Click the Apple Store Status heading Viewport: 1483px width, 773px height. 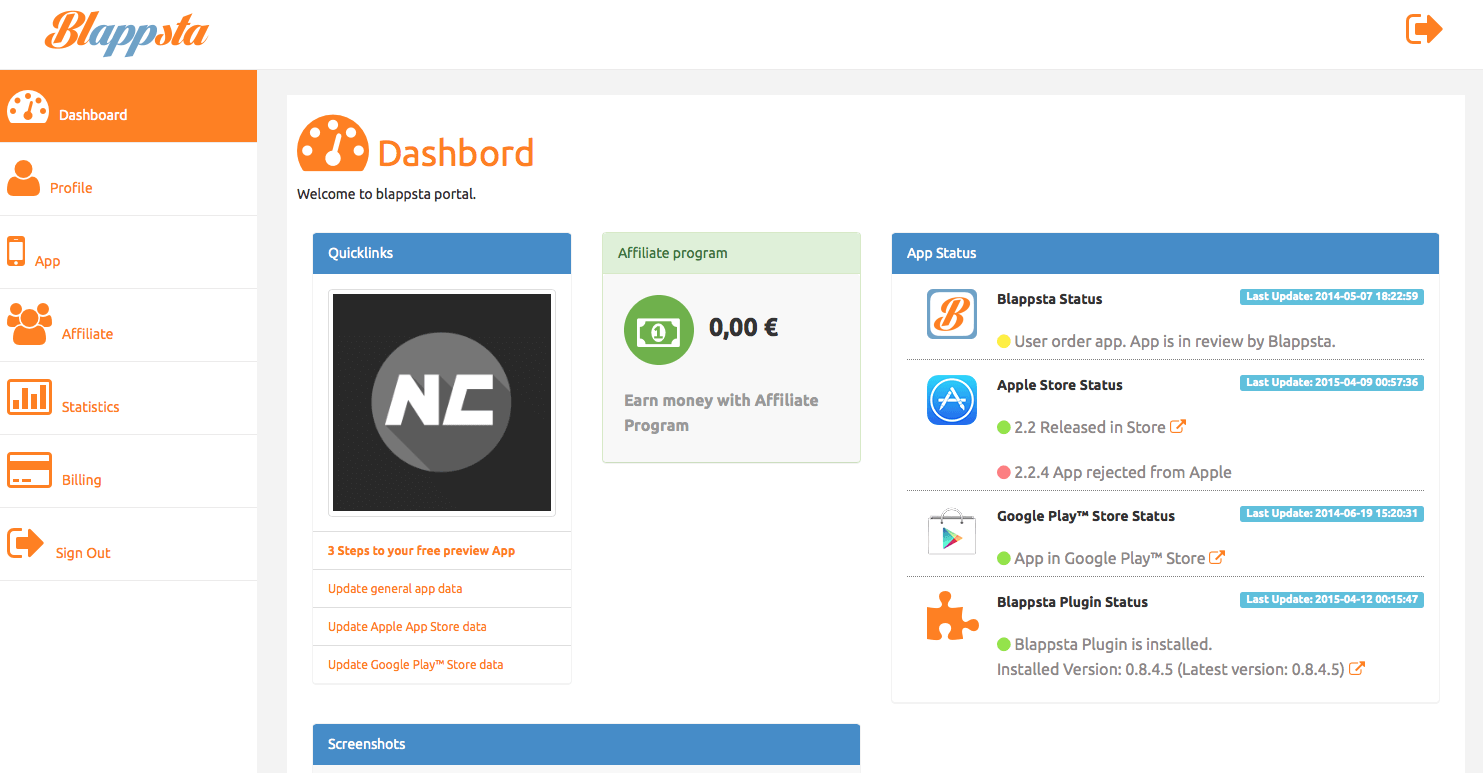tap(1059, 385)
